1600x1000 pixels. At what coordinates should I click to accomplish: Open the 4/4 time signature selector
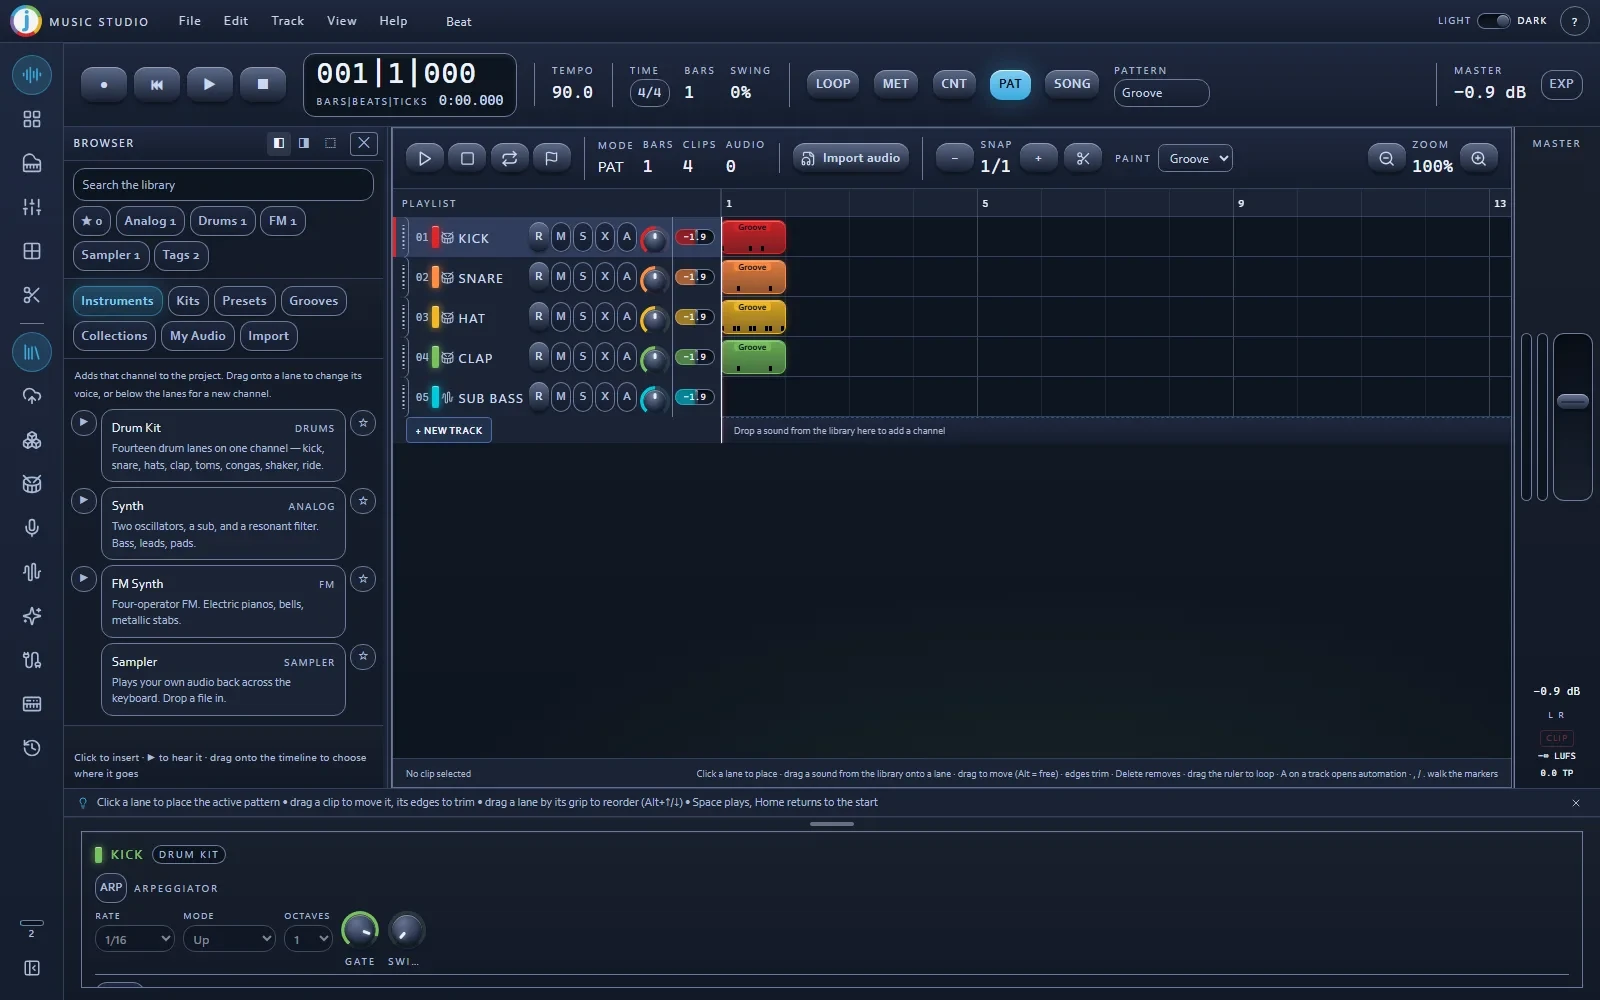tap(650, 93)
